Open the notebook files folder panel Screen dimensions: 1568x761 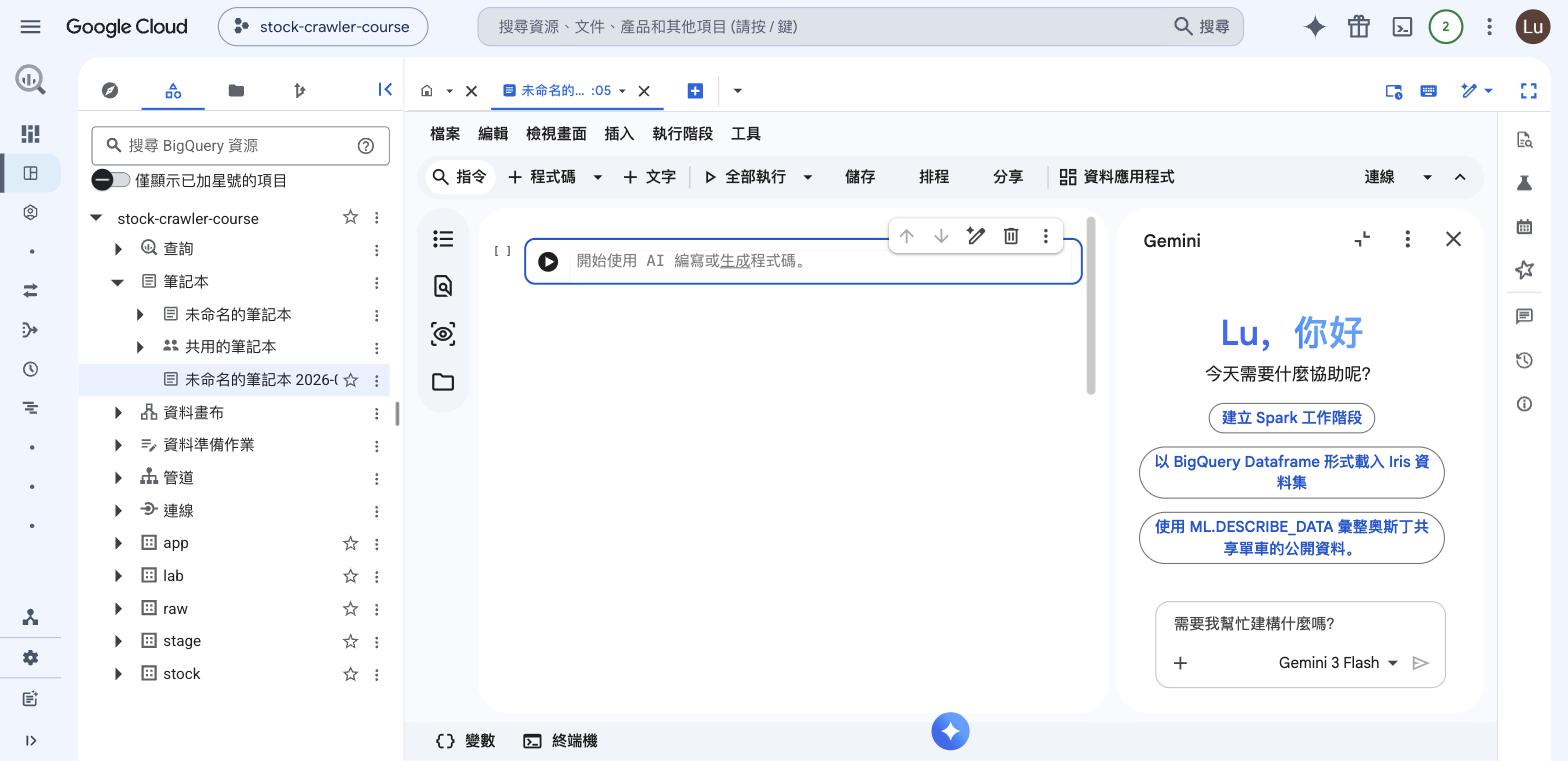[443, 382]
